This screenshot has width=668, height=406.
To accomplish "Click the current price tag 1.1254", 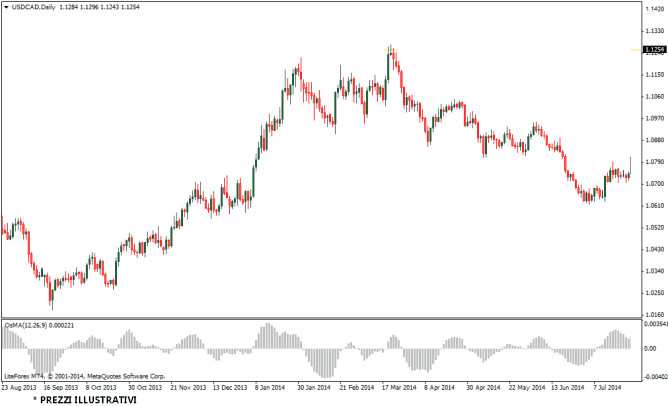I will pyautogui.click(x=655, y=49).
